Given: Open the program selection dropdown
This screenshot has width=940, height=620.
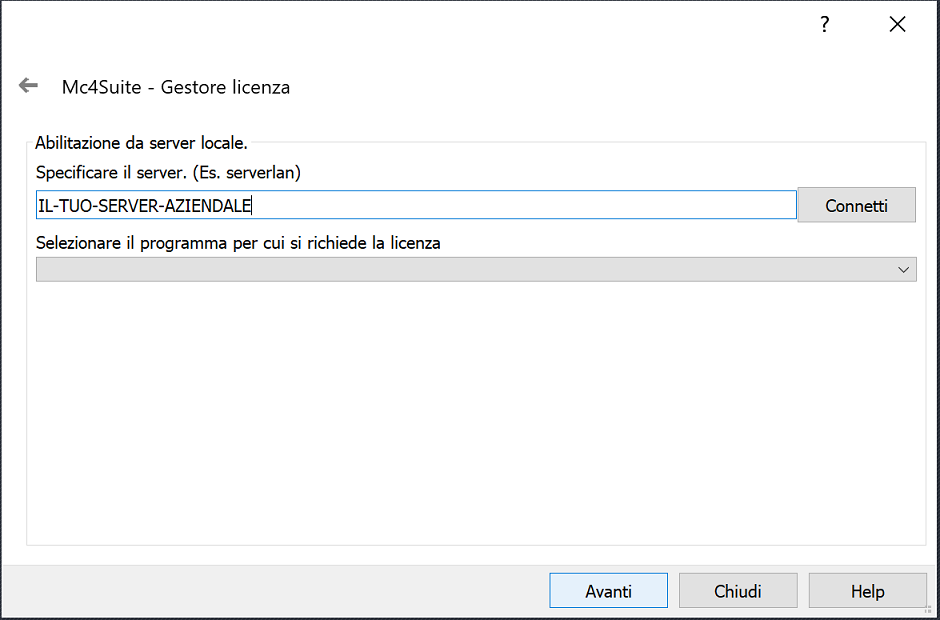Looking at the screenshot, I should 476,269.
